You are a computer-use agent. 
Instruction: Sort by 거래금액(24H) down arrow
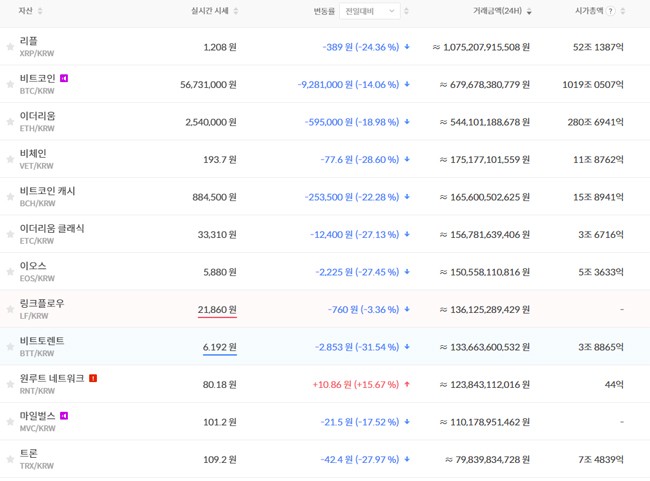[x=529, y=12]
